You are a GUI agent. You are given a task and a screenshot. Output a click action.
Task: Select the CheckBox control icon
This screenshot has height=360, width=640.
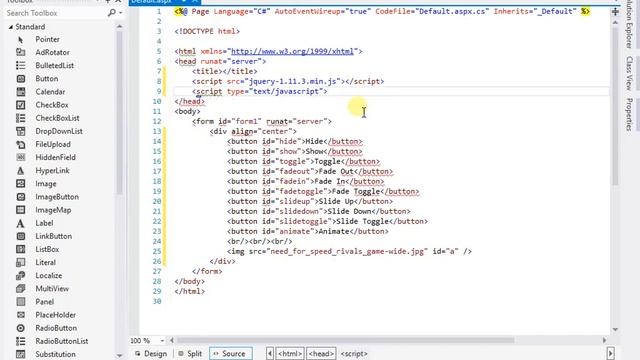pos(20,105)
